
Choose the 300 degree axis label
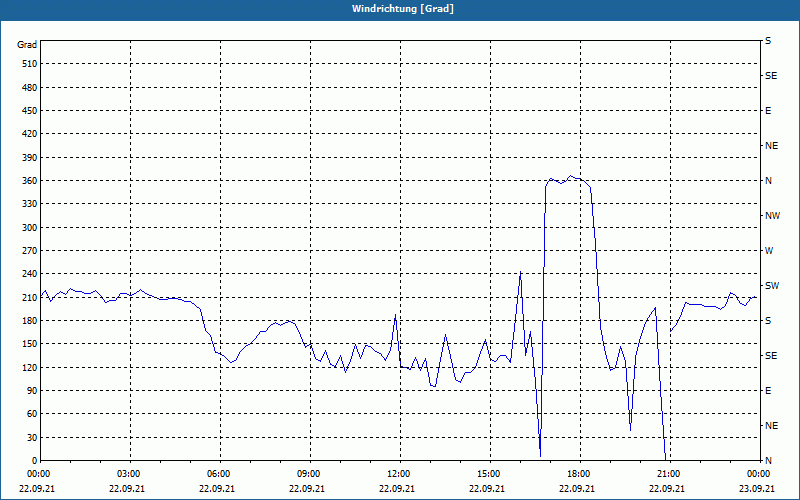(x=30, y=227)
